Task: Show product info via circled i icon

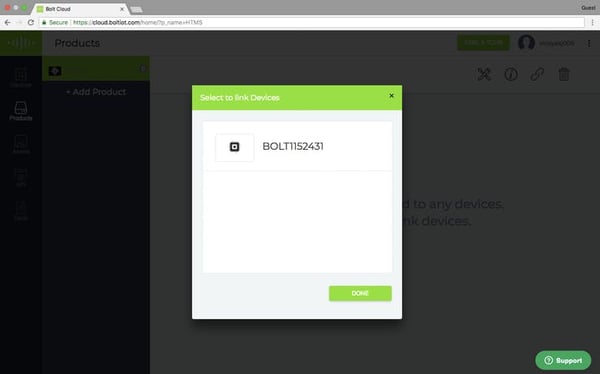Action: (x=511, y=74)
